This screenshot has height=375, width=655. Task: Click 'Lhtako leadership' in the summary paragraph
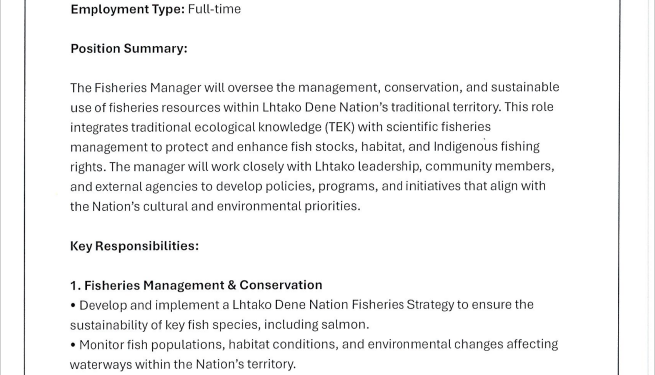(x=367, y=166)
